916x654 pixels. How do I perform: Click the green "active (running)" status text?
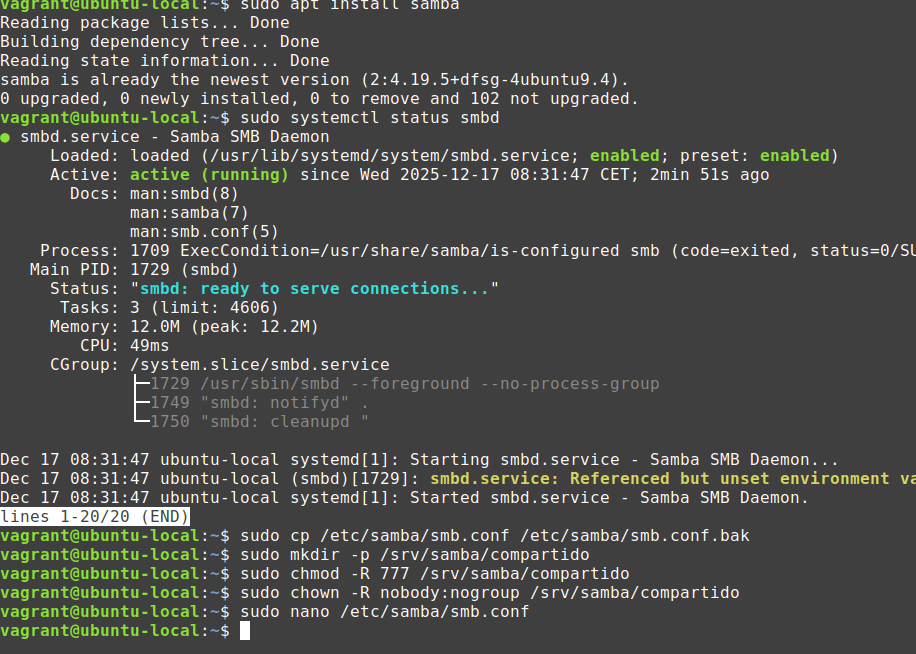[x=210, y=175]
